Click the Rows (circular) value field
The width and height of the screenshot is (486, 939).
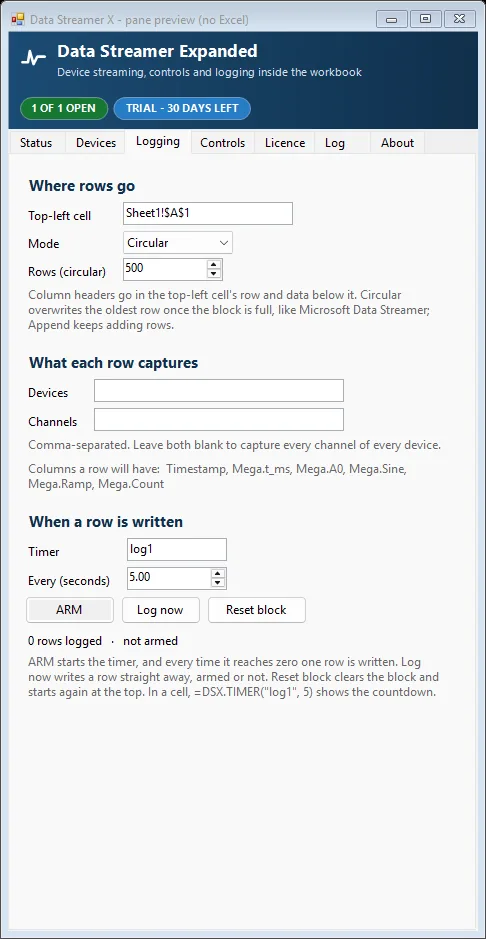click(x=165, y=269)
